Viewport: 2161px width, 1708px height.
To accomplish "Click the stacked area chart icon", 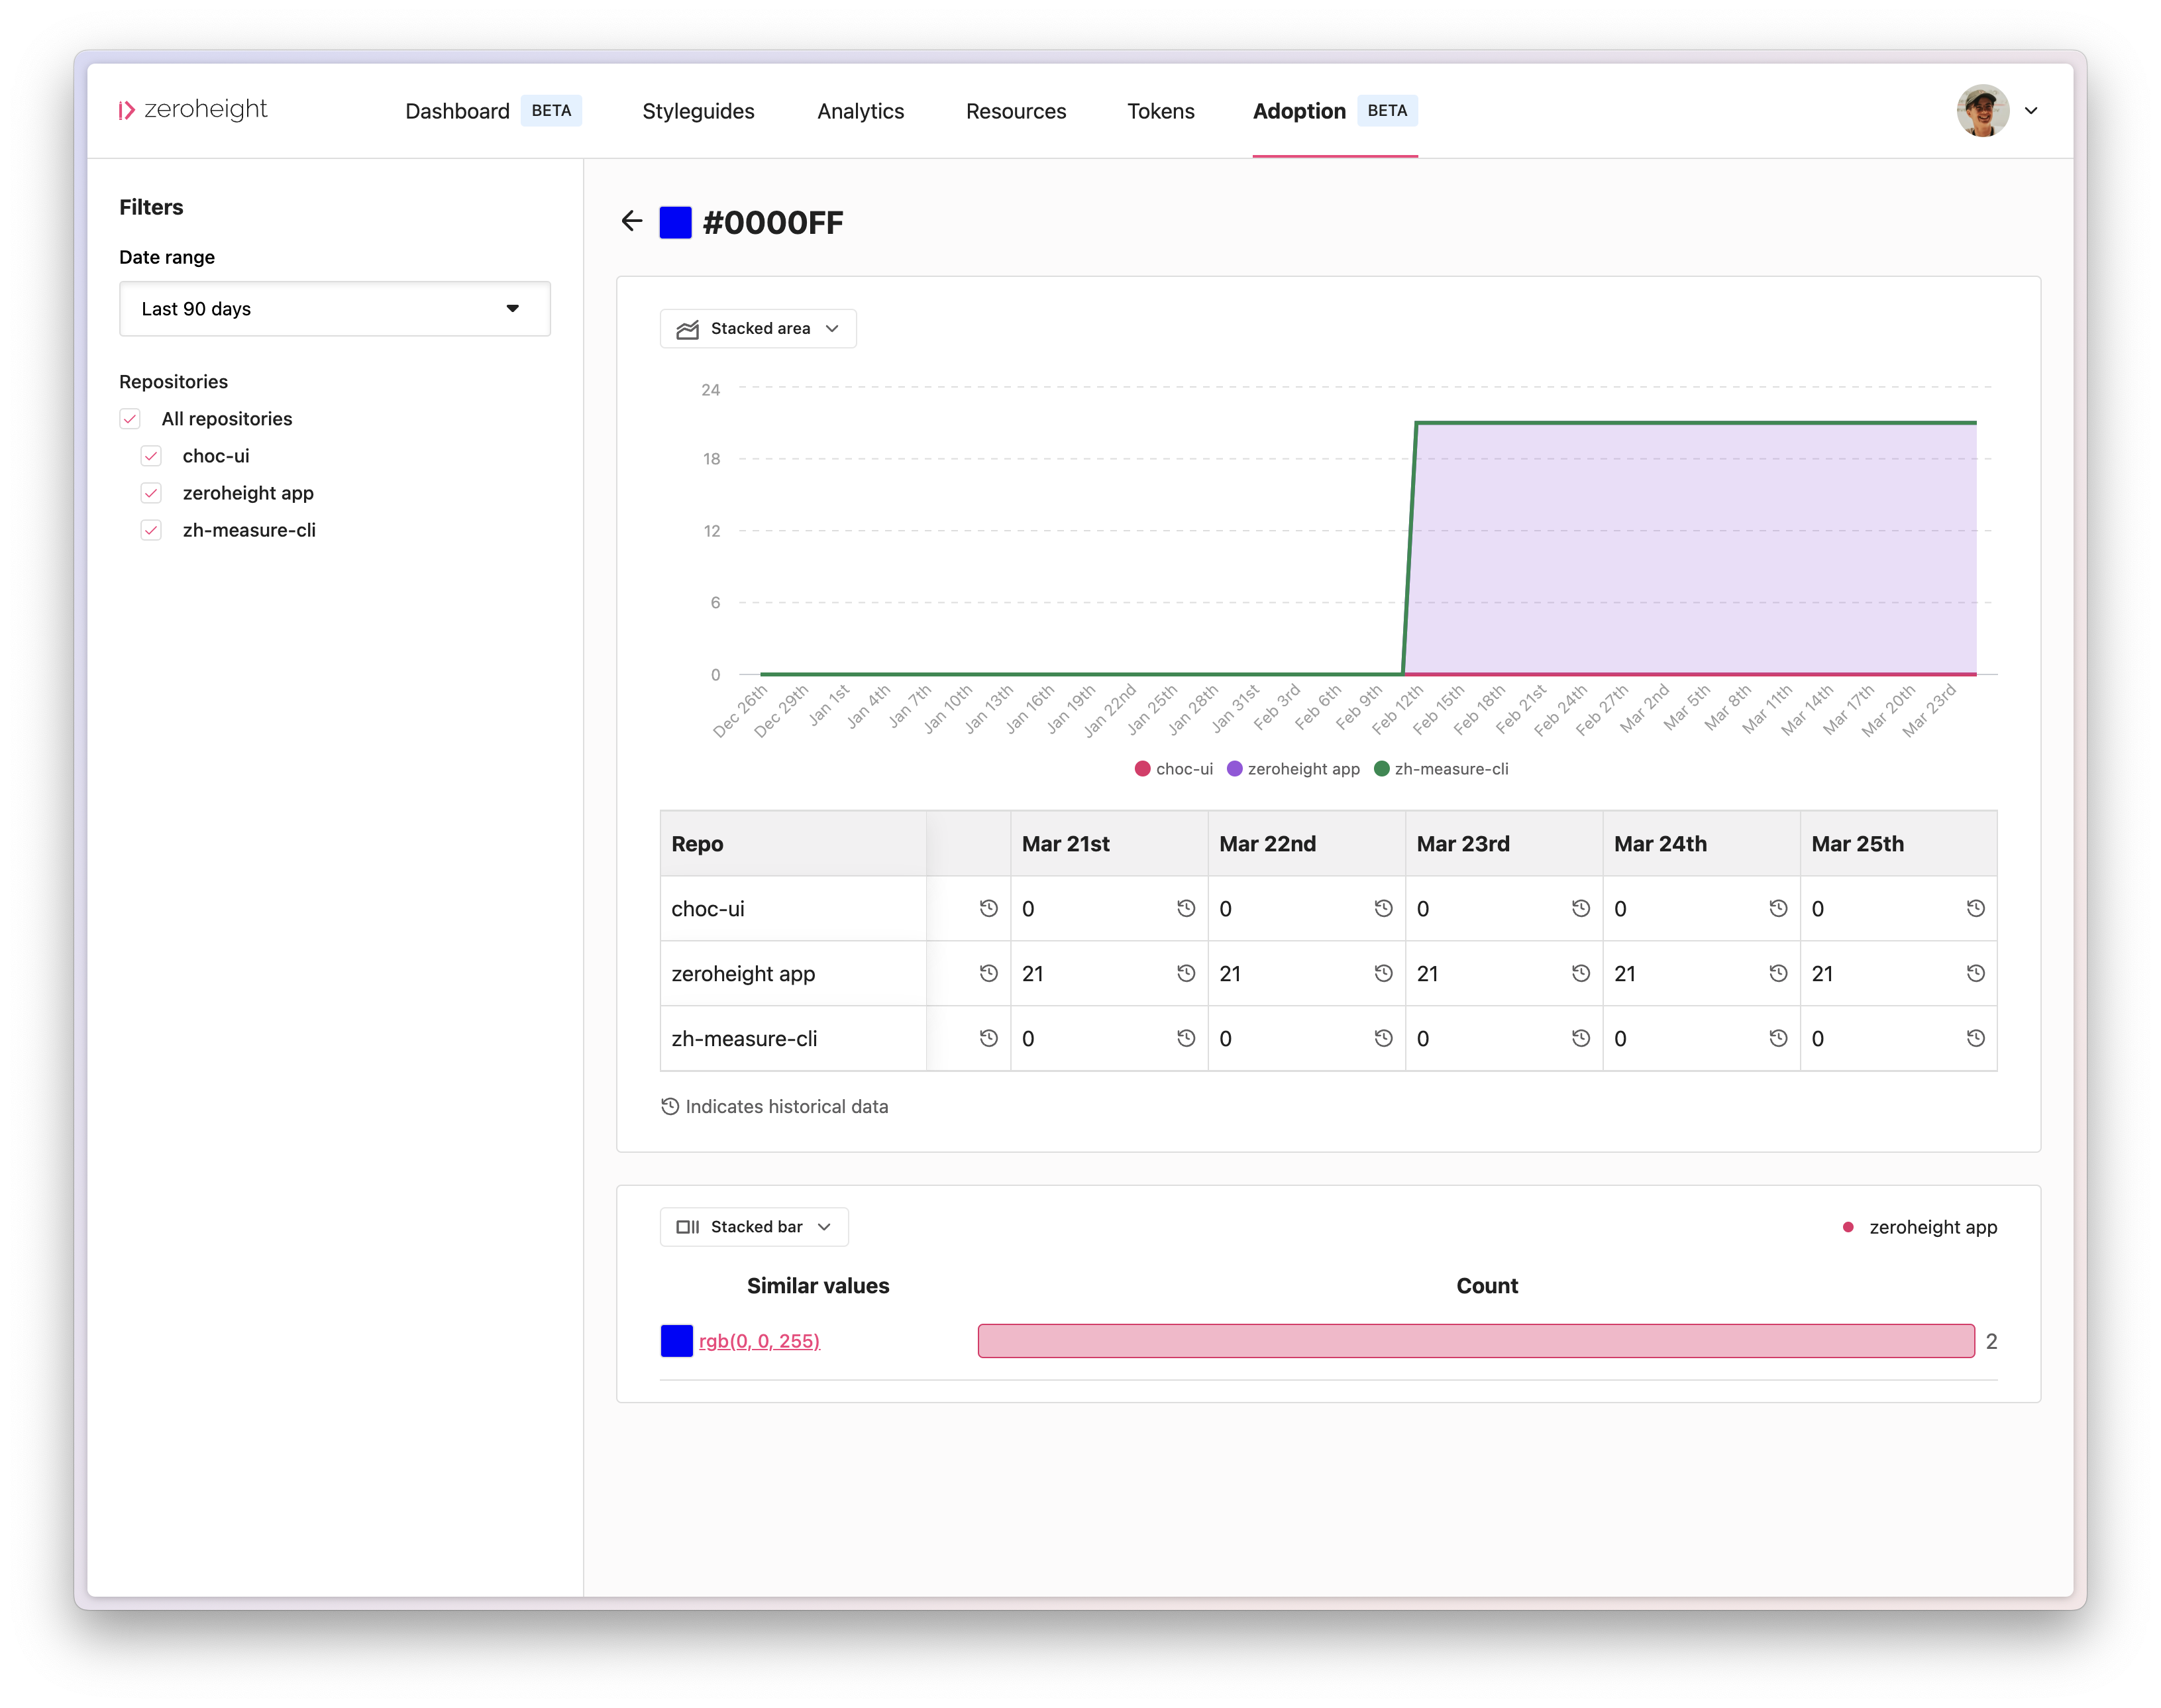I will 687,329.
